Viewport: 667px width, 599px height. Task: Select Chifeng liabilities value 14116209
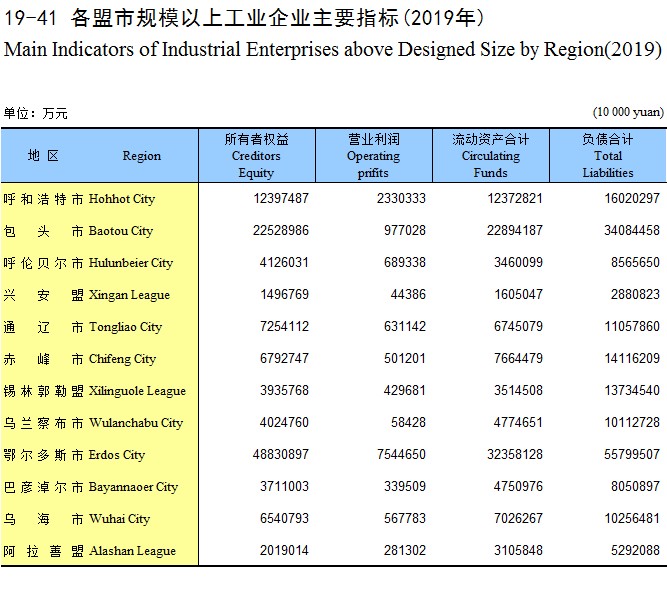[632, 358]
